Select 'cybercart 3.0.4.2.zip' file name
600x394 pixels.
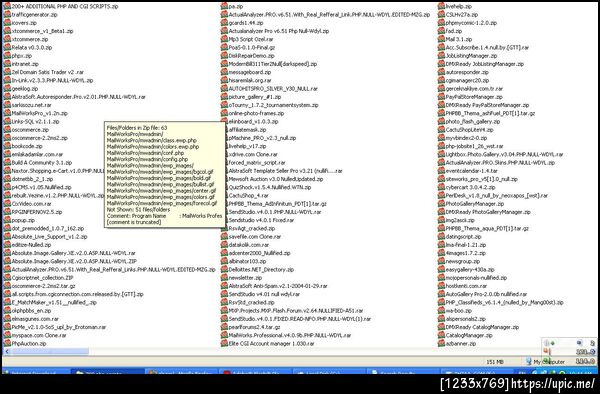tap(470, 187)
